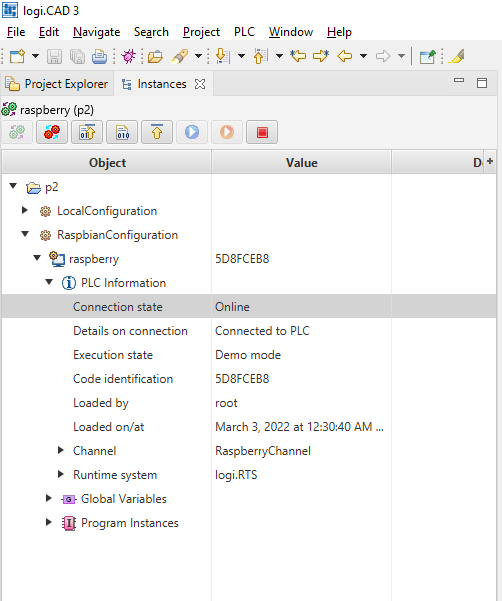This screenshot has height=601, width=502.
Task: Open the File menu
Action: 16,32
